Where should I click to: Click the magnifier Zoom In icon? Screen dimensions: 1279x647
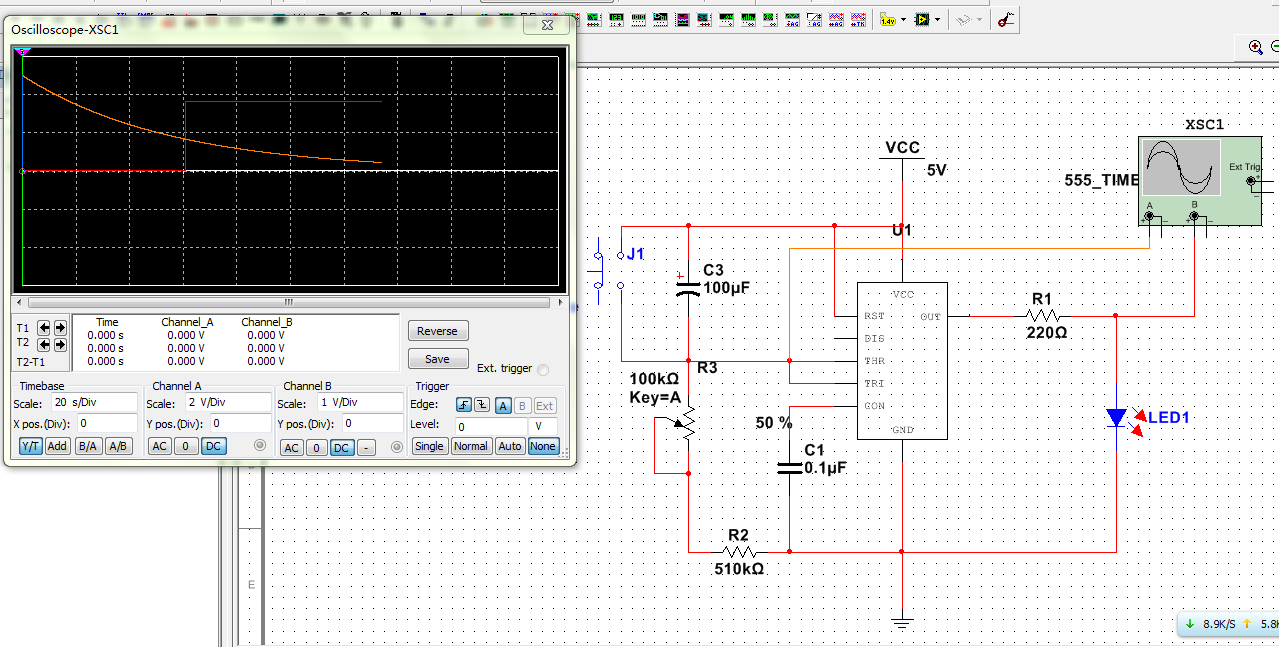pyautogui.click(x=1256, y=46)
